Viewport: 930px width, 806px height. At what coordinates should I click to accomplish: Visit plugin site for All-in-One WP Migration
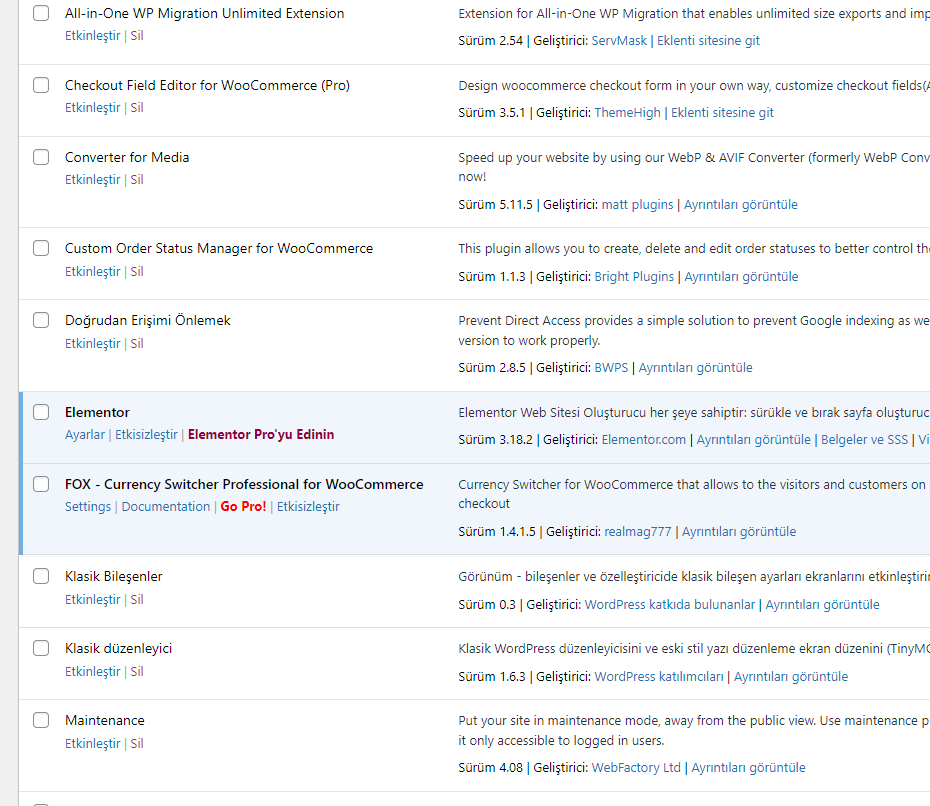(x=708, y=40)
